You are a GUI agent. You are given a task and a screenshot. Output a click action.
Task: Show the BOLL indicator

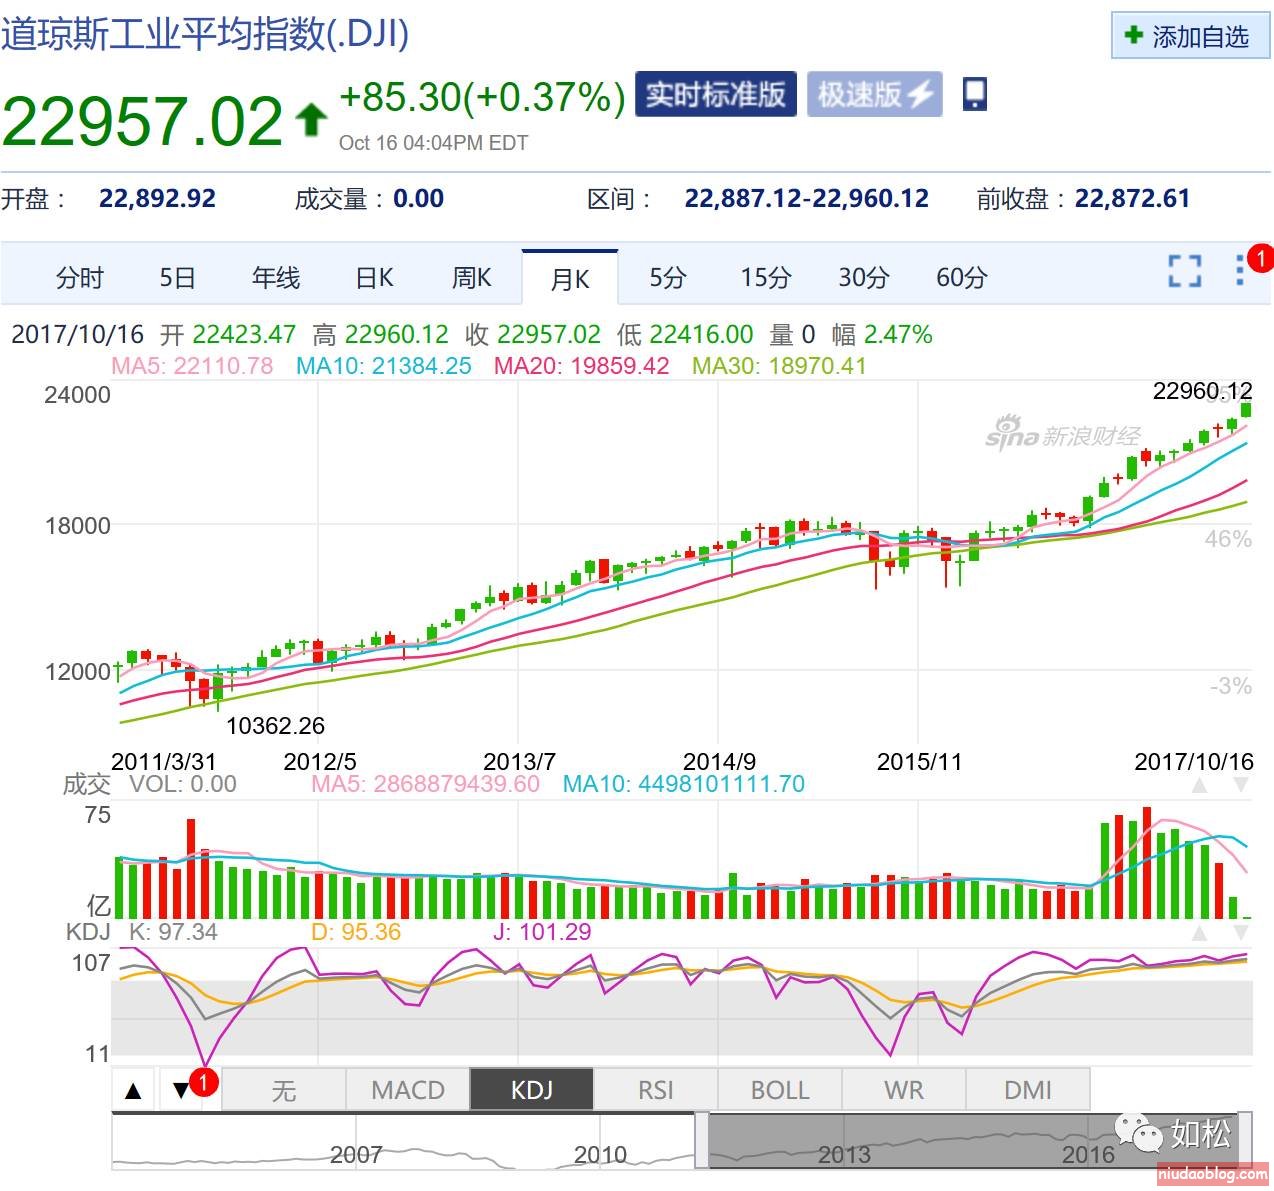(779, 1090)
